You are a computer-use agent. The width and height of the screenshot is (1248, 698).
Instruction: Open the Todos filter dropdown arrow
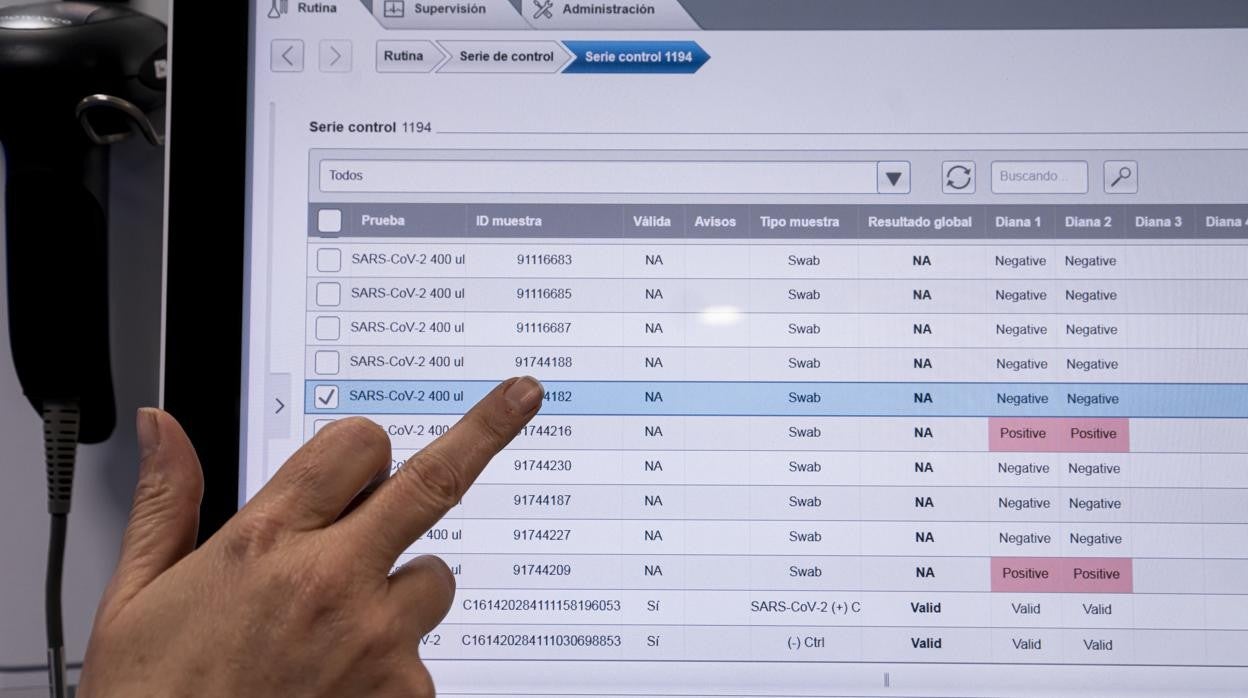(893, 177)
